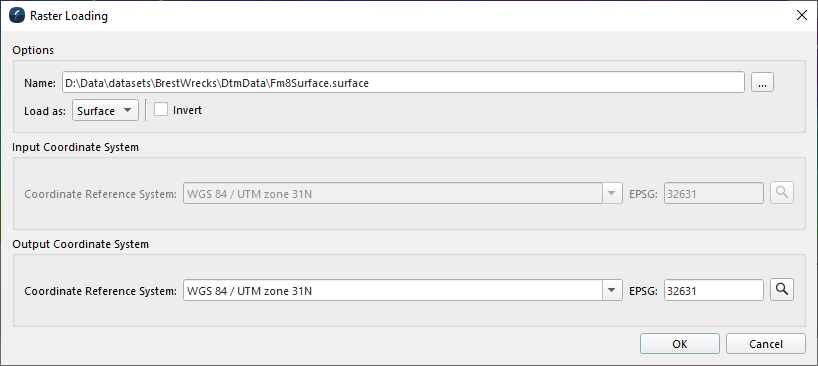Cancel the Raster Loading dialog
818x366 pixels.
click(765, 344)
